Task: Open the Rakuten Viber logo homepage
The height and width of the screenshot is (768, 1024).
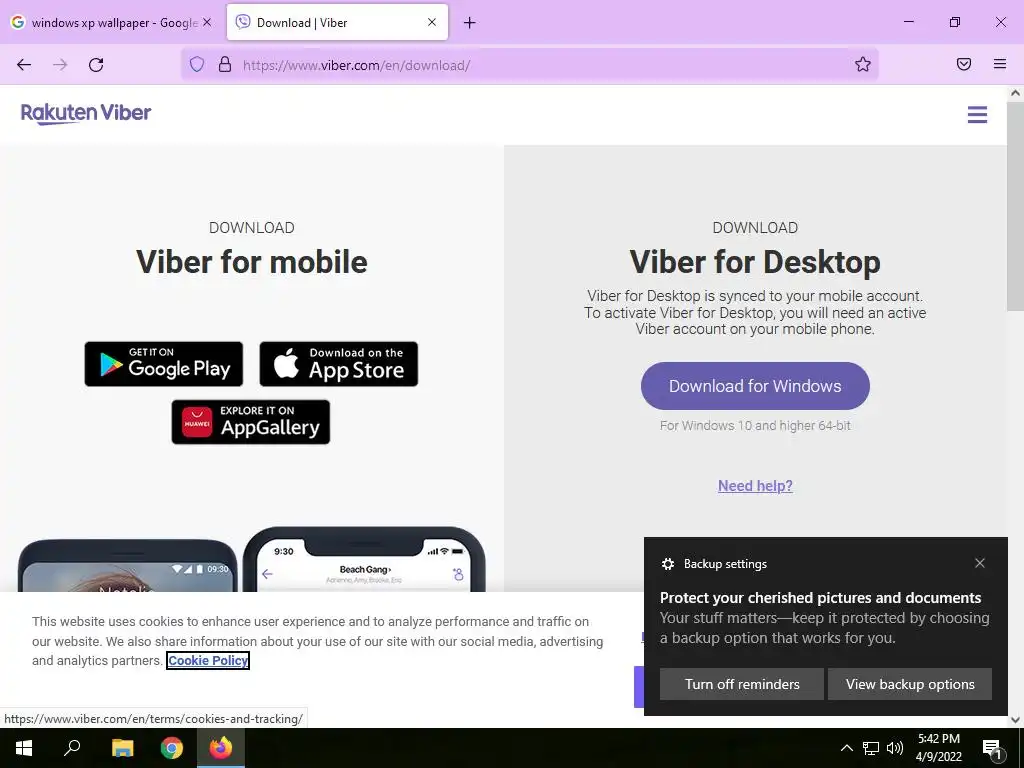Action: point(86,114)
